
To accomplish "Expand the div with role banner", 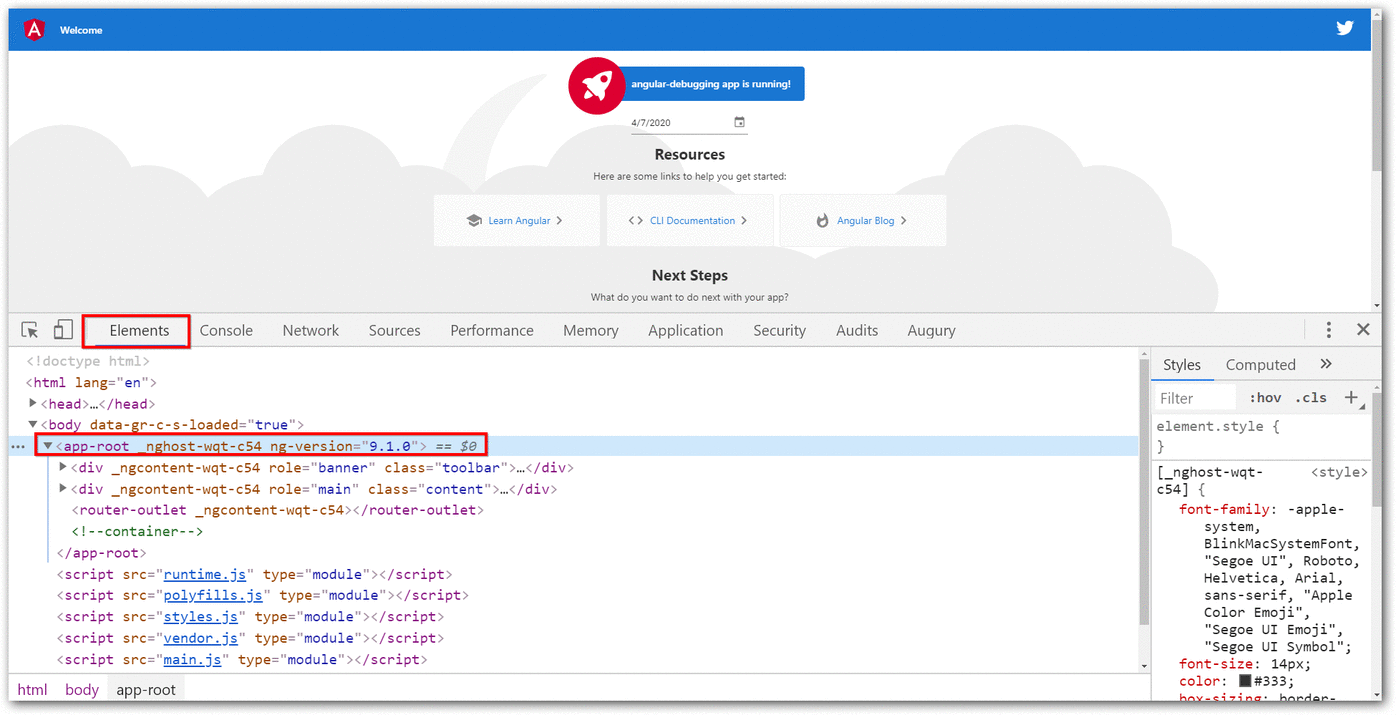I will [x=63, y=467].
